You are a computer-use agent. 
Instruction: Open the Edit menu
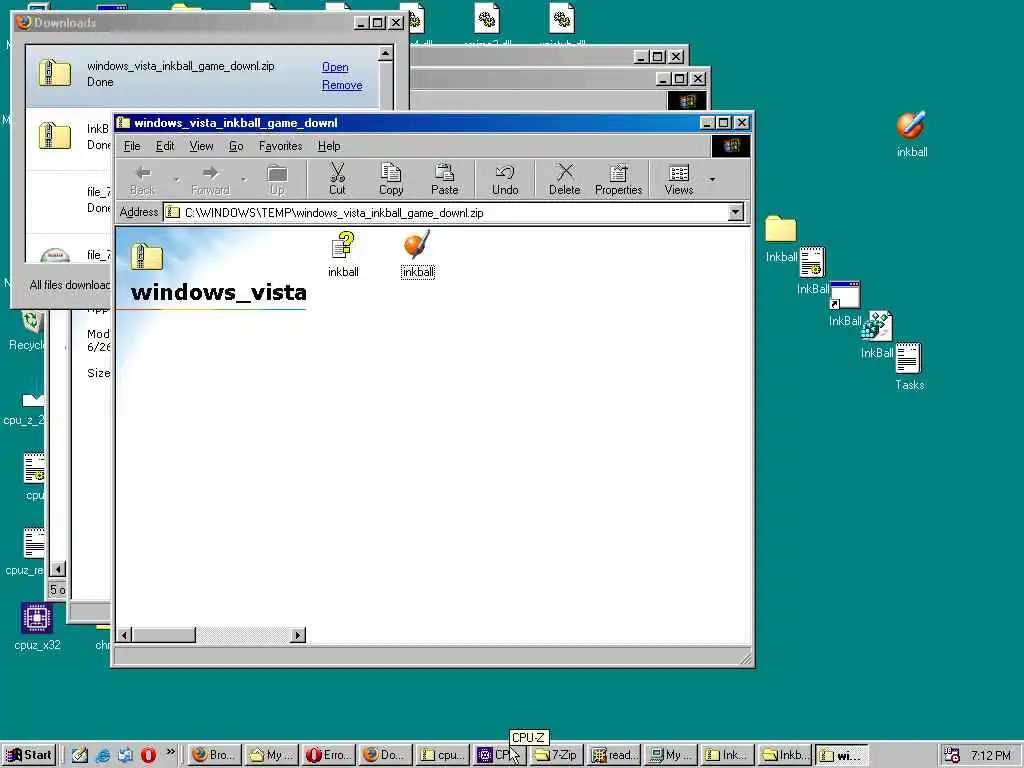[165, 146]
